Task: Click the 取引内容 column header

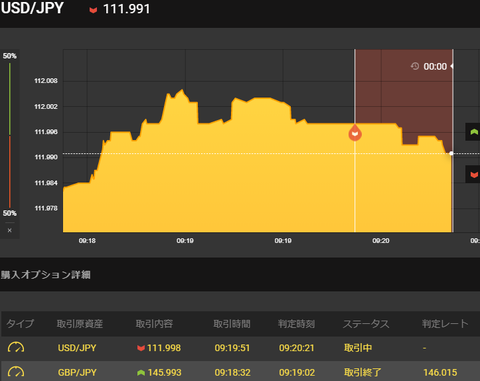Action: (154, 324)
